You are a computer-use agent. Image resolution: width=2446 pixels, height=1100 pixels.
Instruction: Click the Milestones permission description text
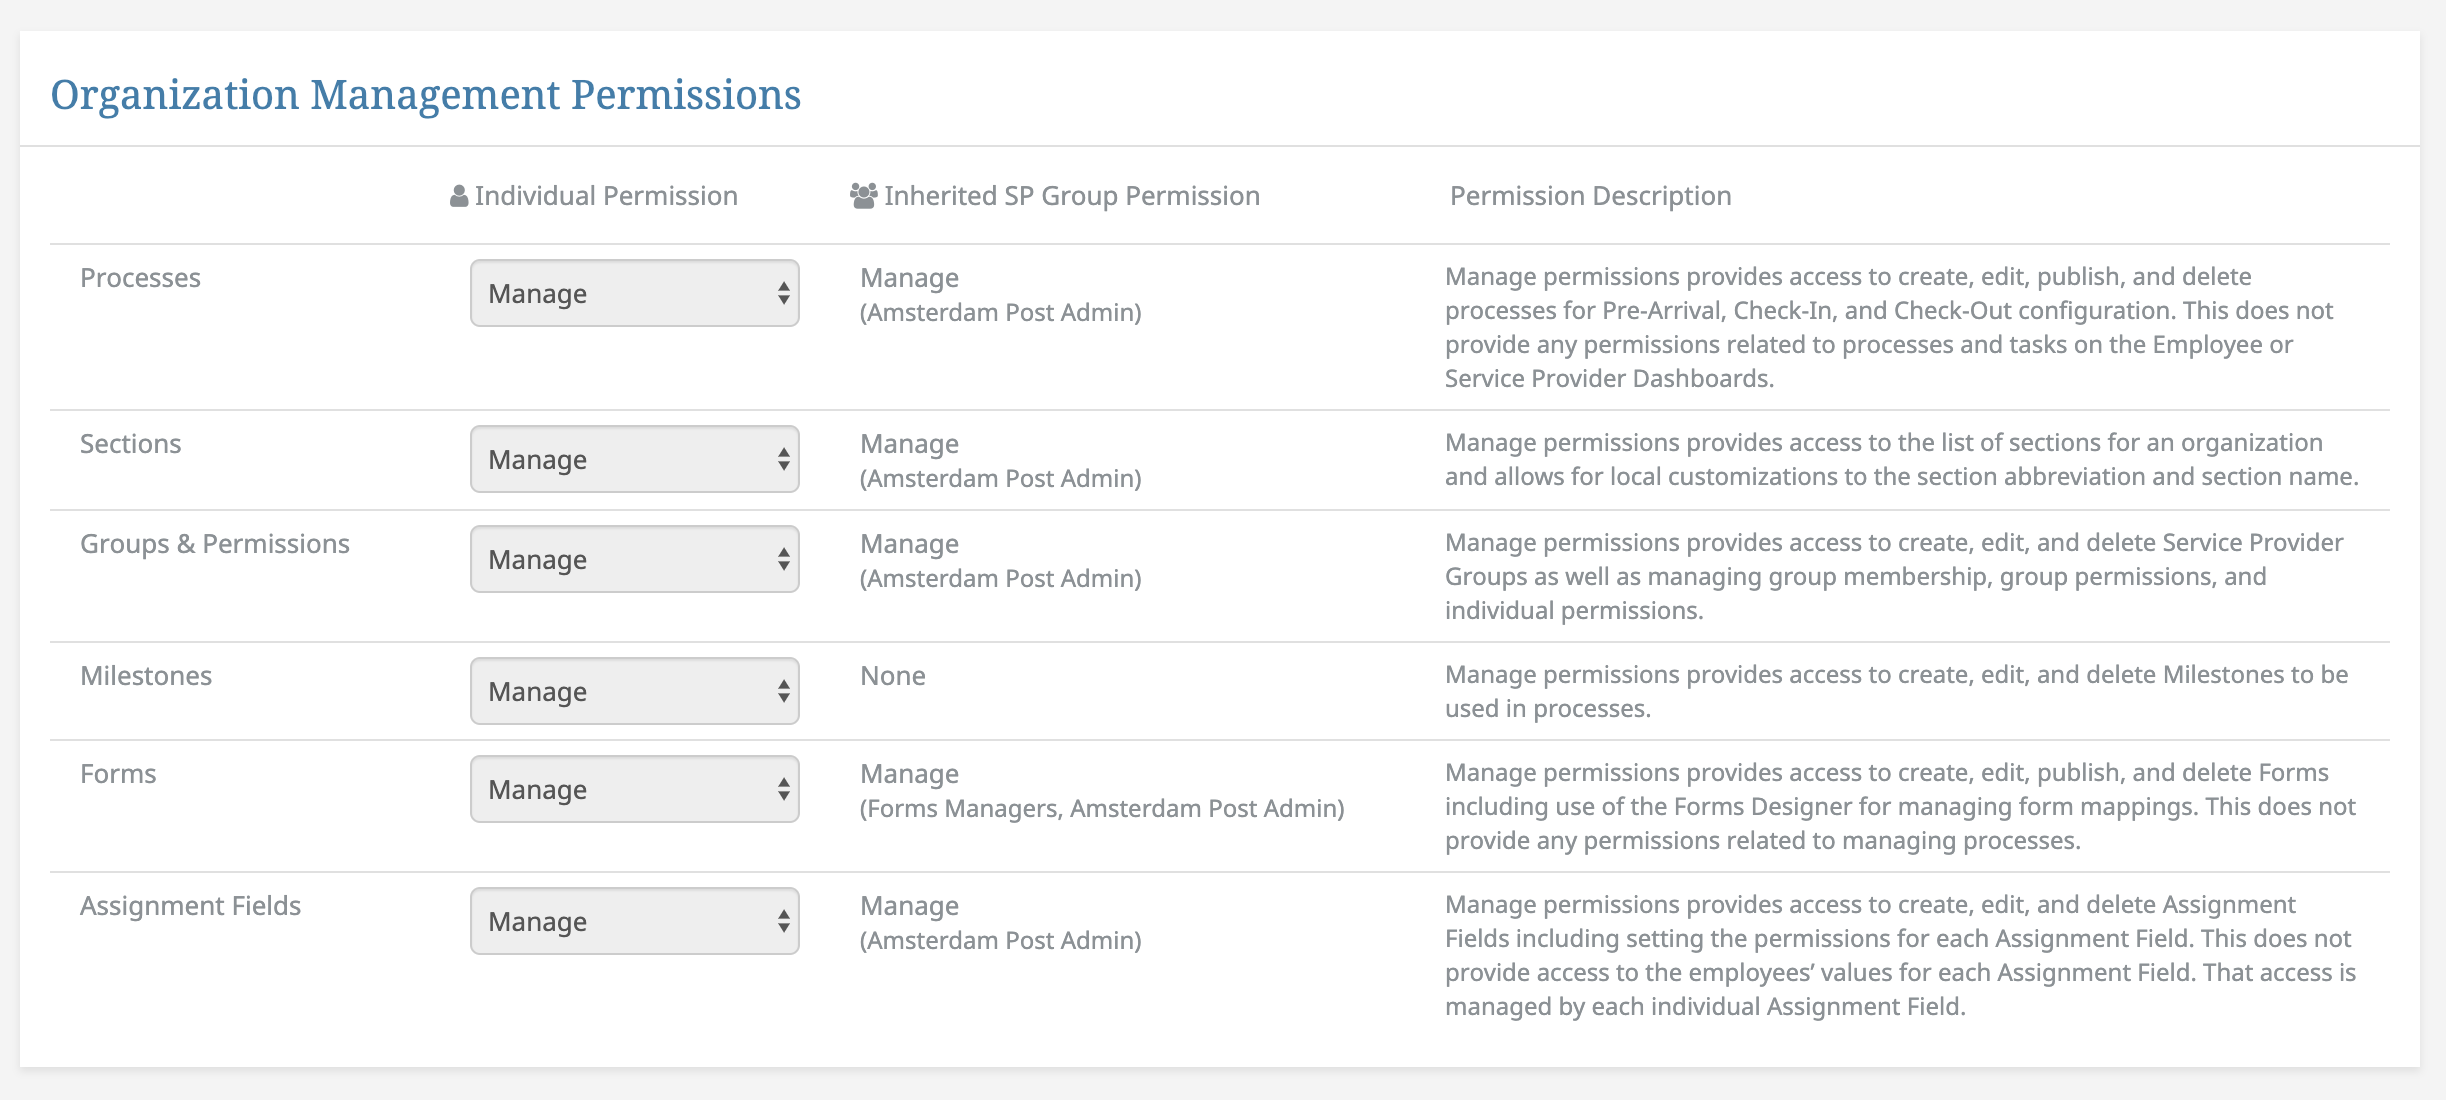tap(1897, 691)
